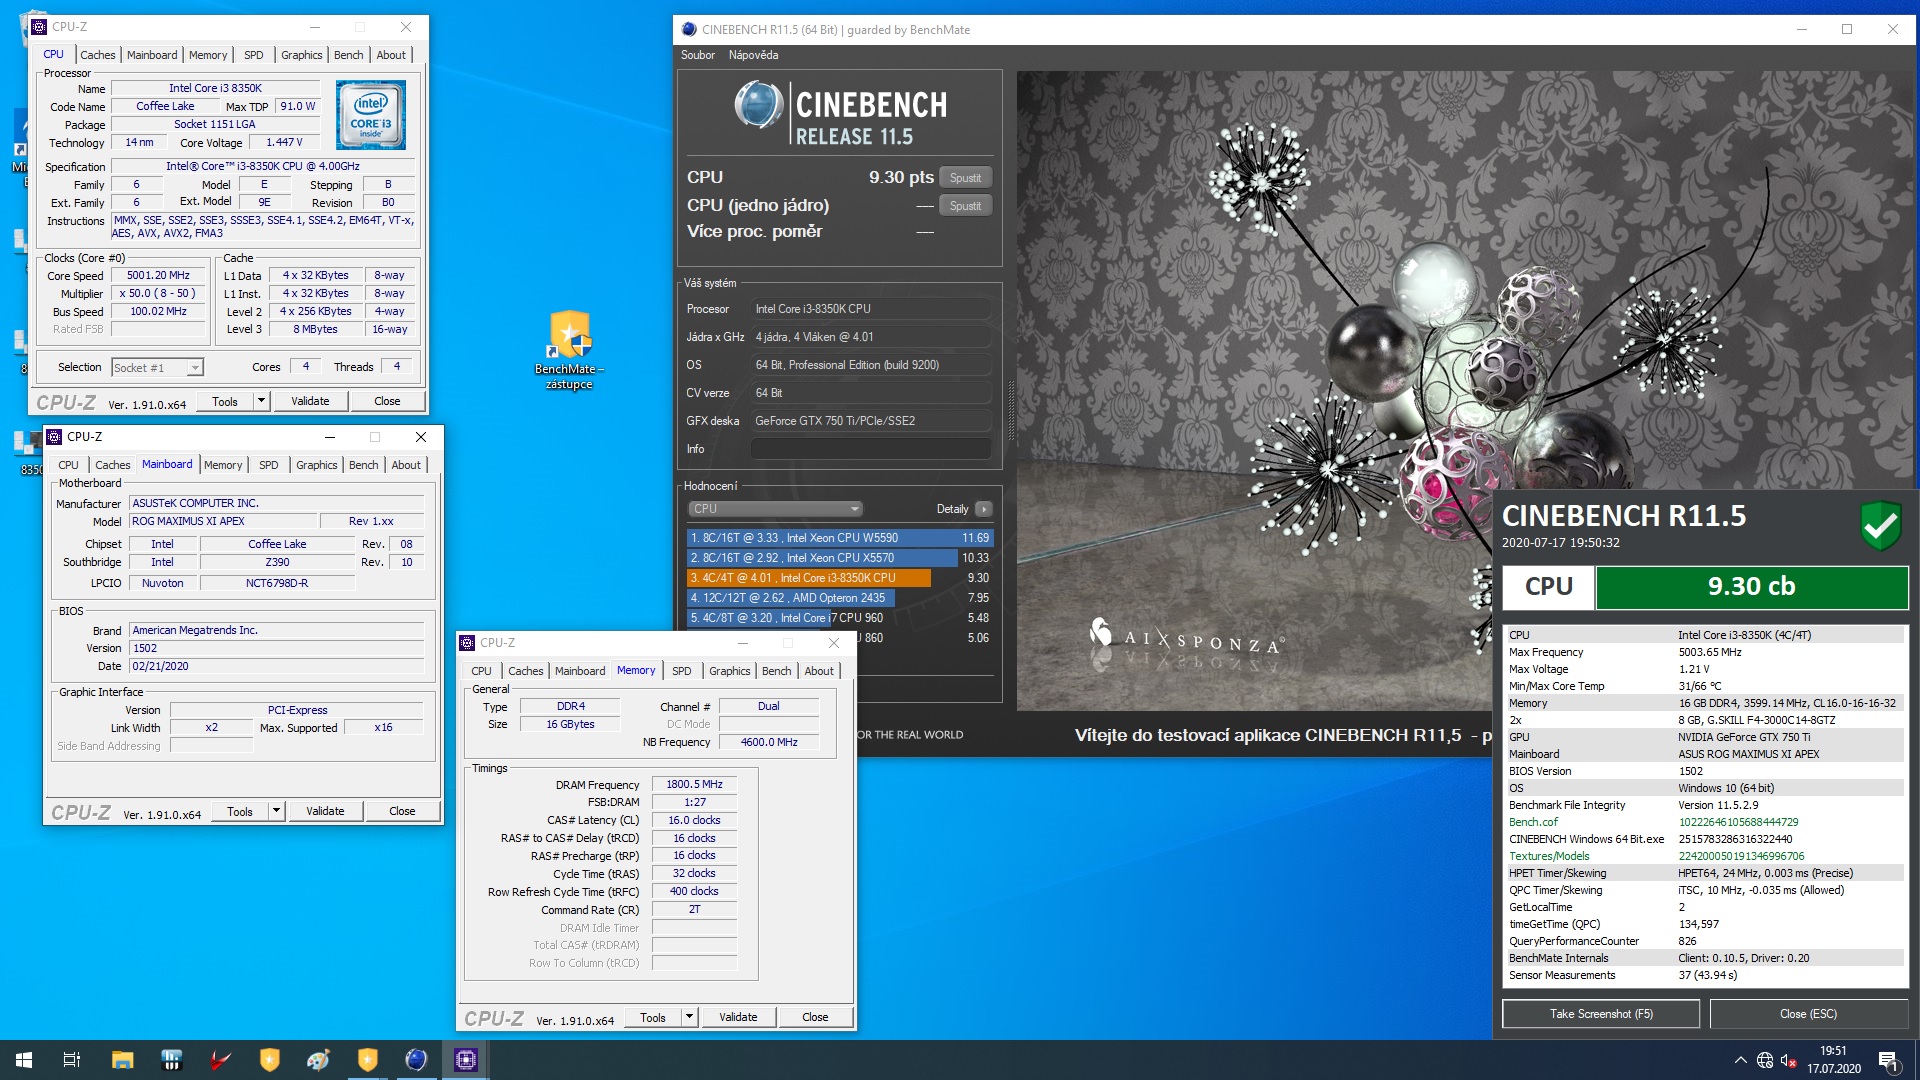Viewport: 1920px width, 1080px height.
Task: Open the notification center icon
Action: (1889, 1060)
